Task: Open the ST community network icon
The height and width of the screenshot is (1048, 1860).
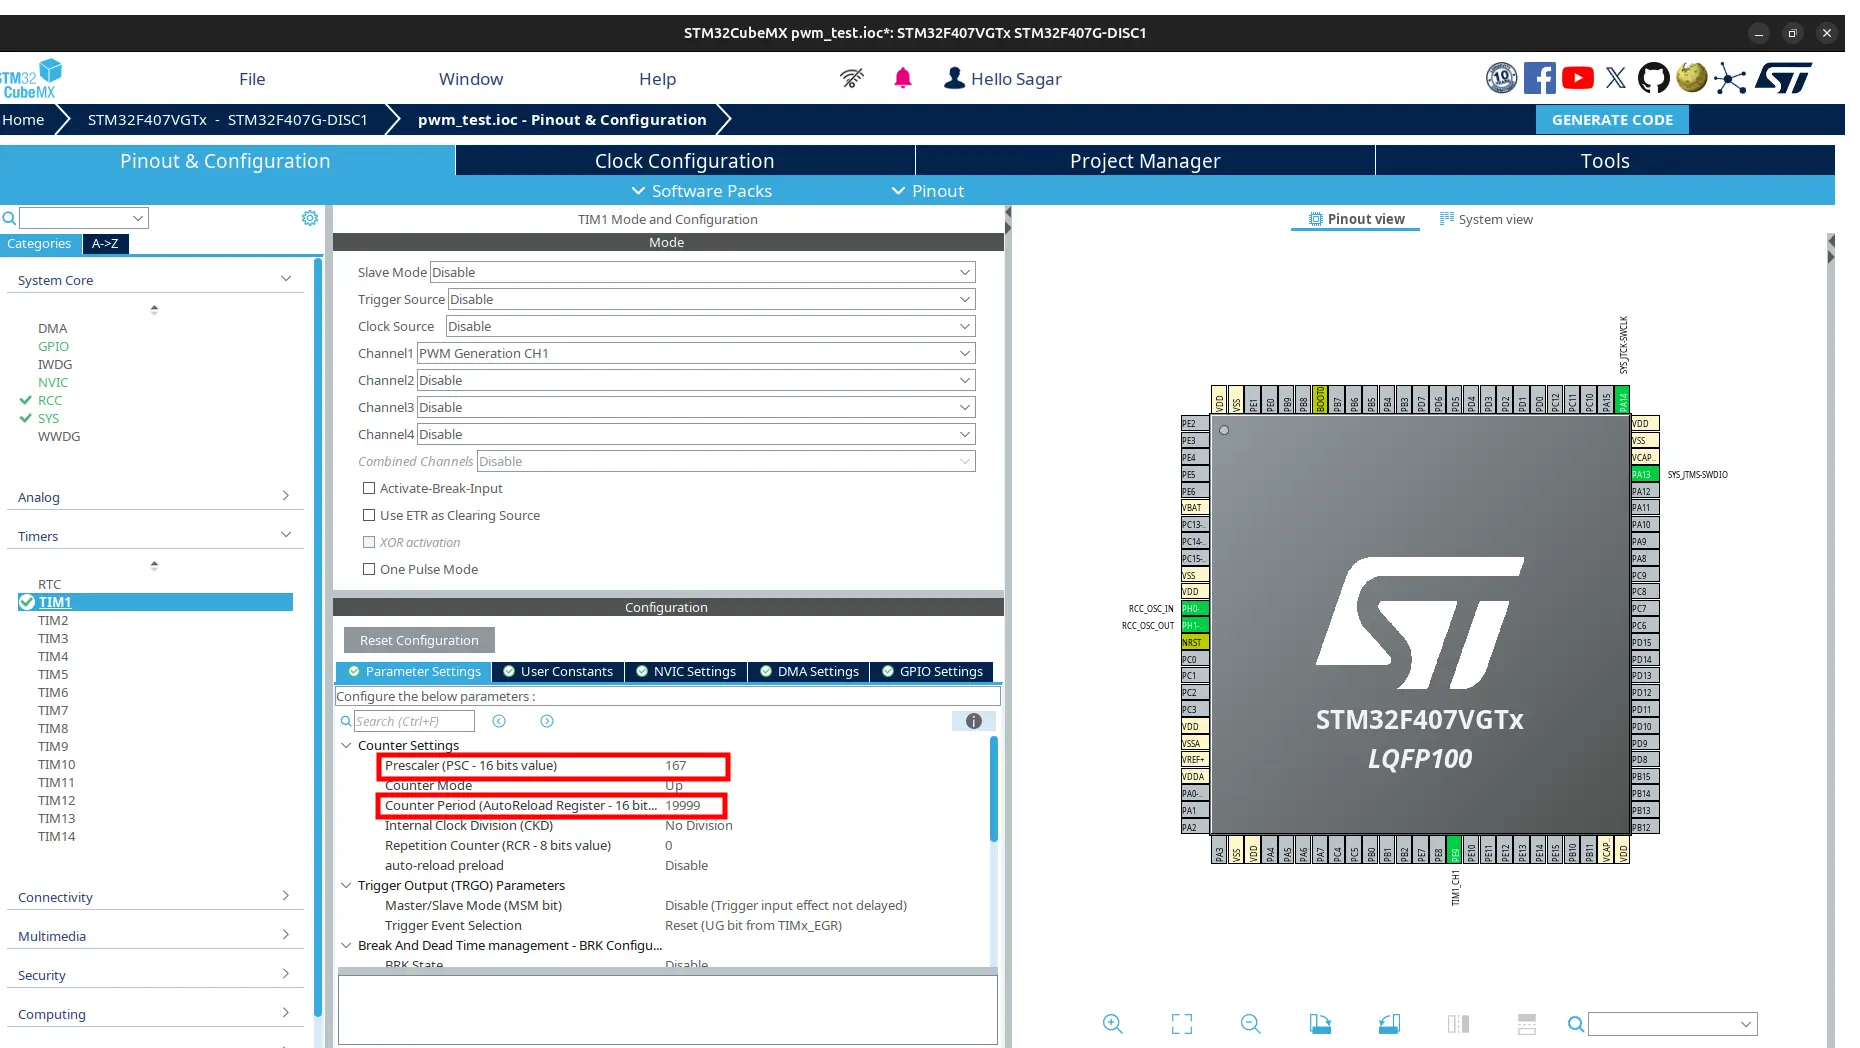Action: 1730,78
